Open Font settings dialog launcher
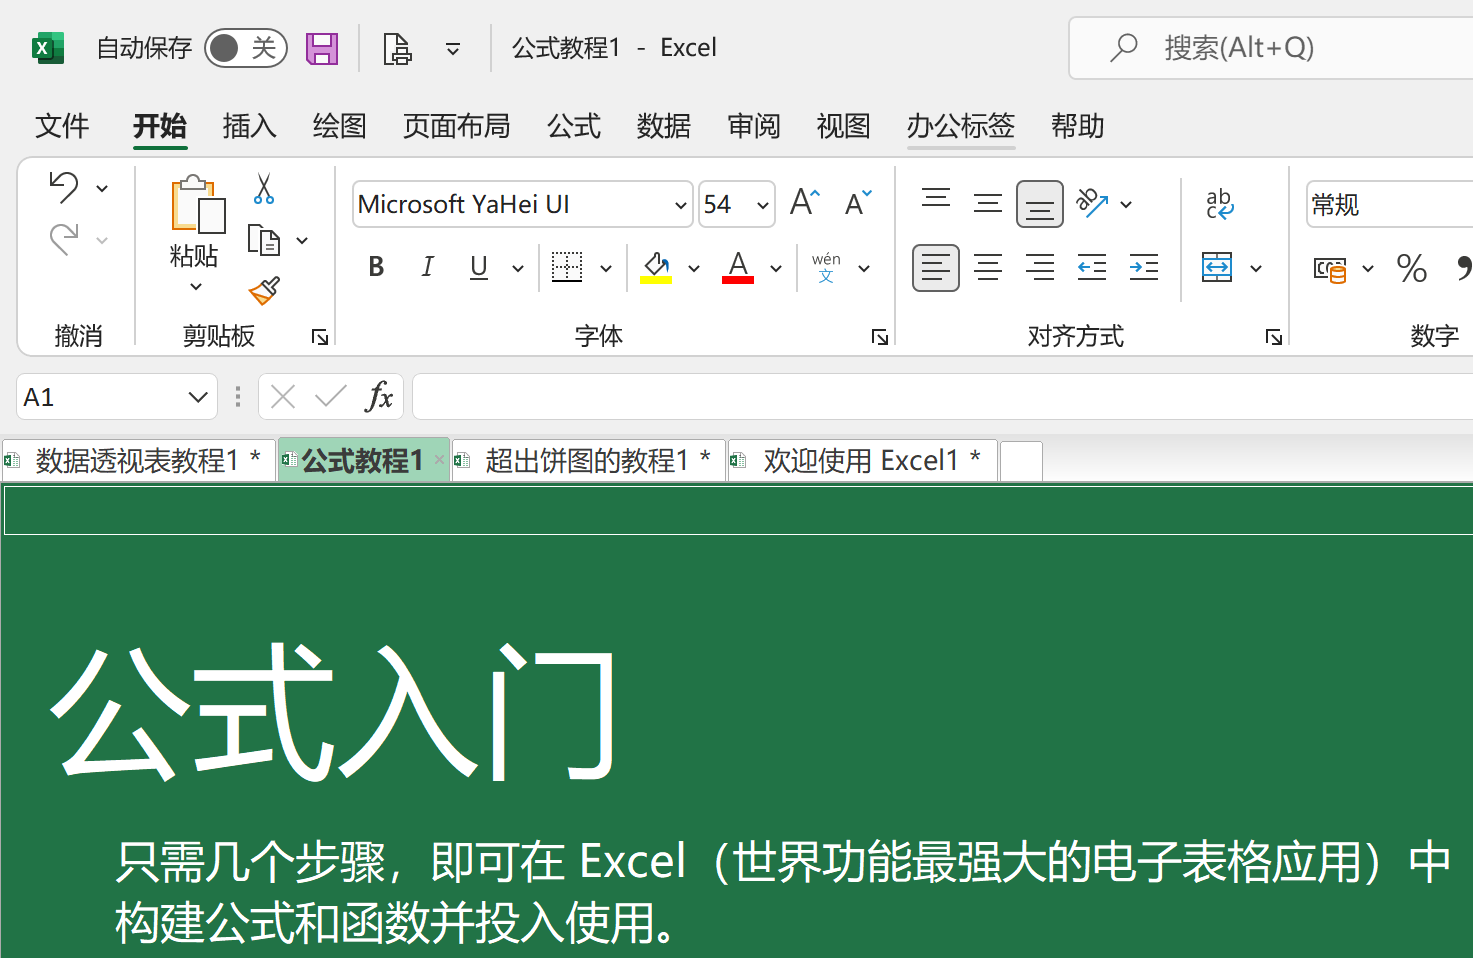This screenshot has height=958, width=1473. [880, 337]
